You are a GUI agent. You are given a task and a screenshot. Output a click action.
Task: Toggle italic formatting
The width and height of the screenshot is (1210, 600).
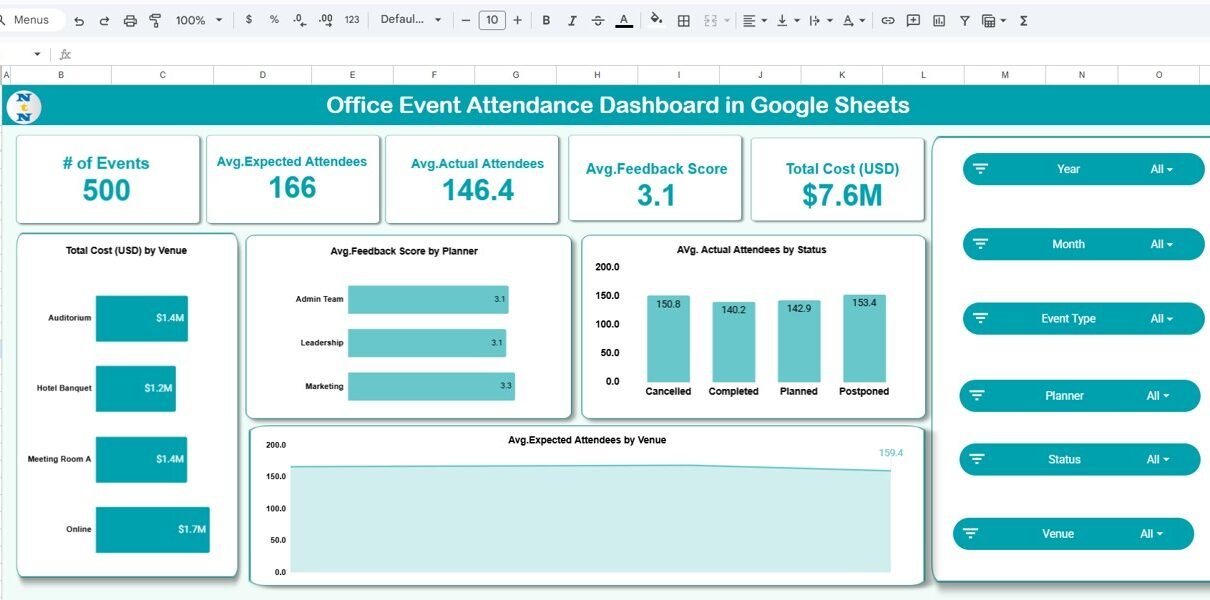[571, 20]
